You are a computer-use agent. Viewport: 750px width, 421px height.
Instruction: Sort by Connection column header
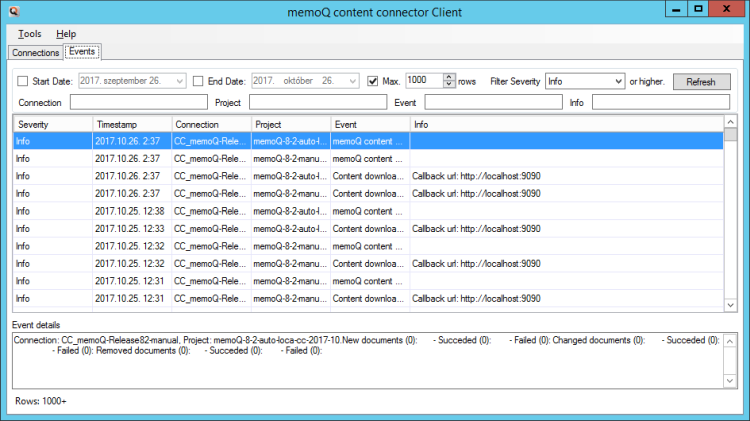211,124
